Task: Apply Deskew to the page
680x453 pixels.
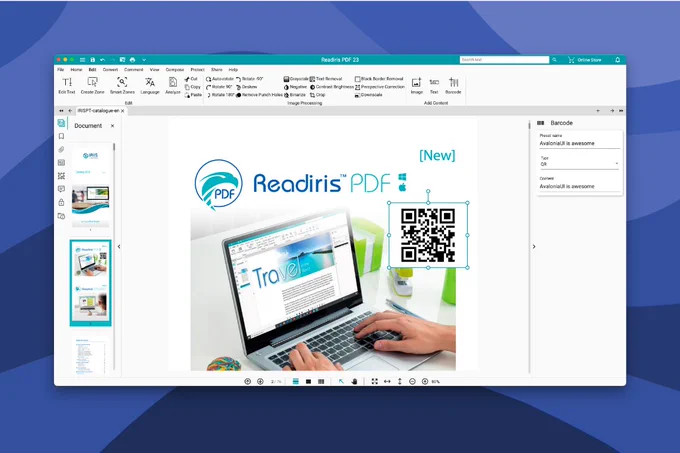Action: (x=247, y=87)
